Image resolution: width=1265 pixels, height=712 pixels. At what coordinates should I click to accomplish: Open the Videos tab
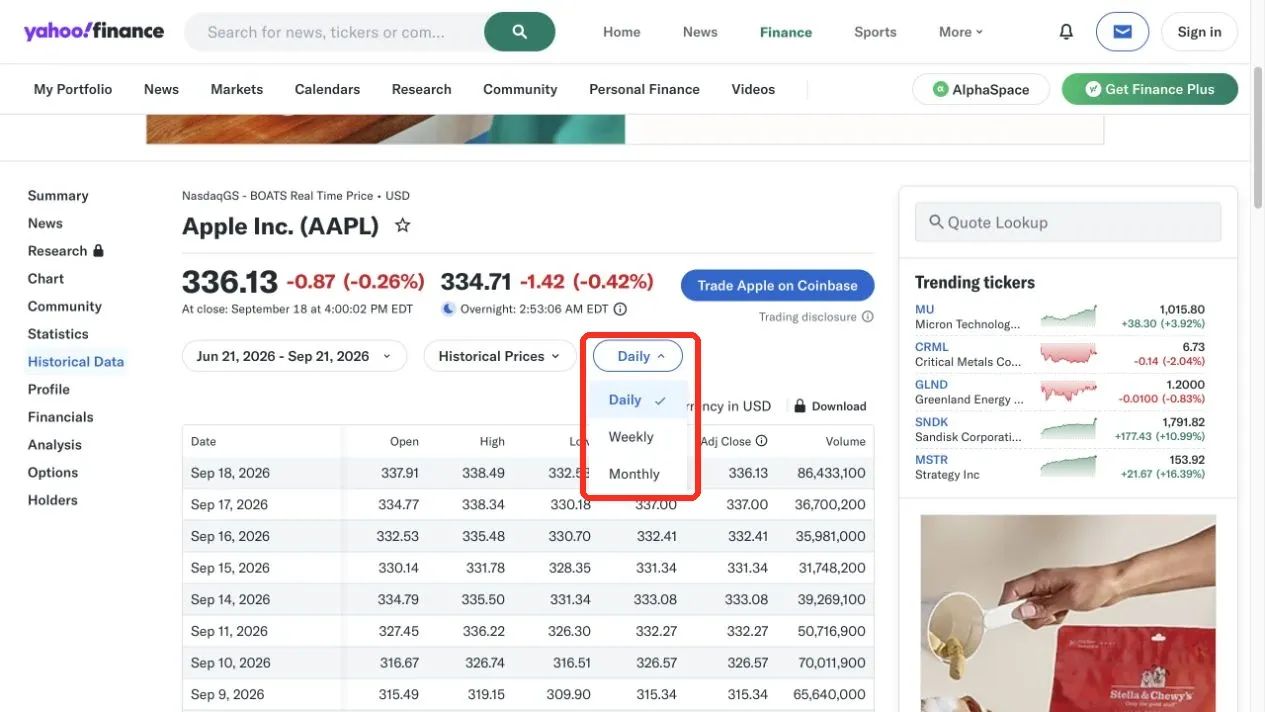pos(753,89)
